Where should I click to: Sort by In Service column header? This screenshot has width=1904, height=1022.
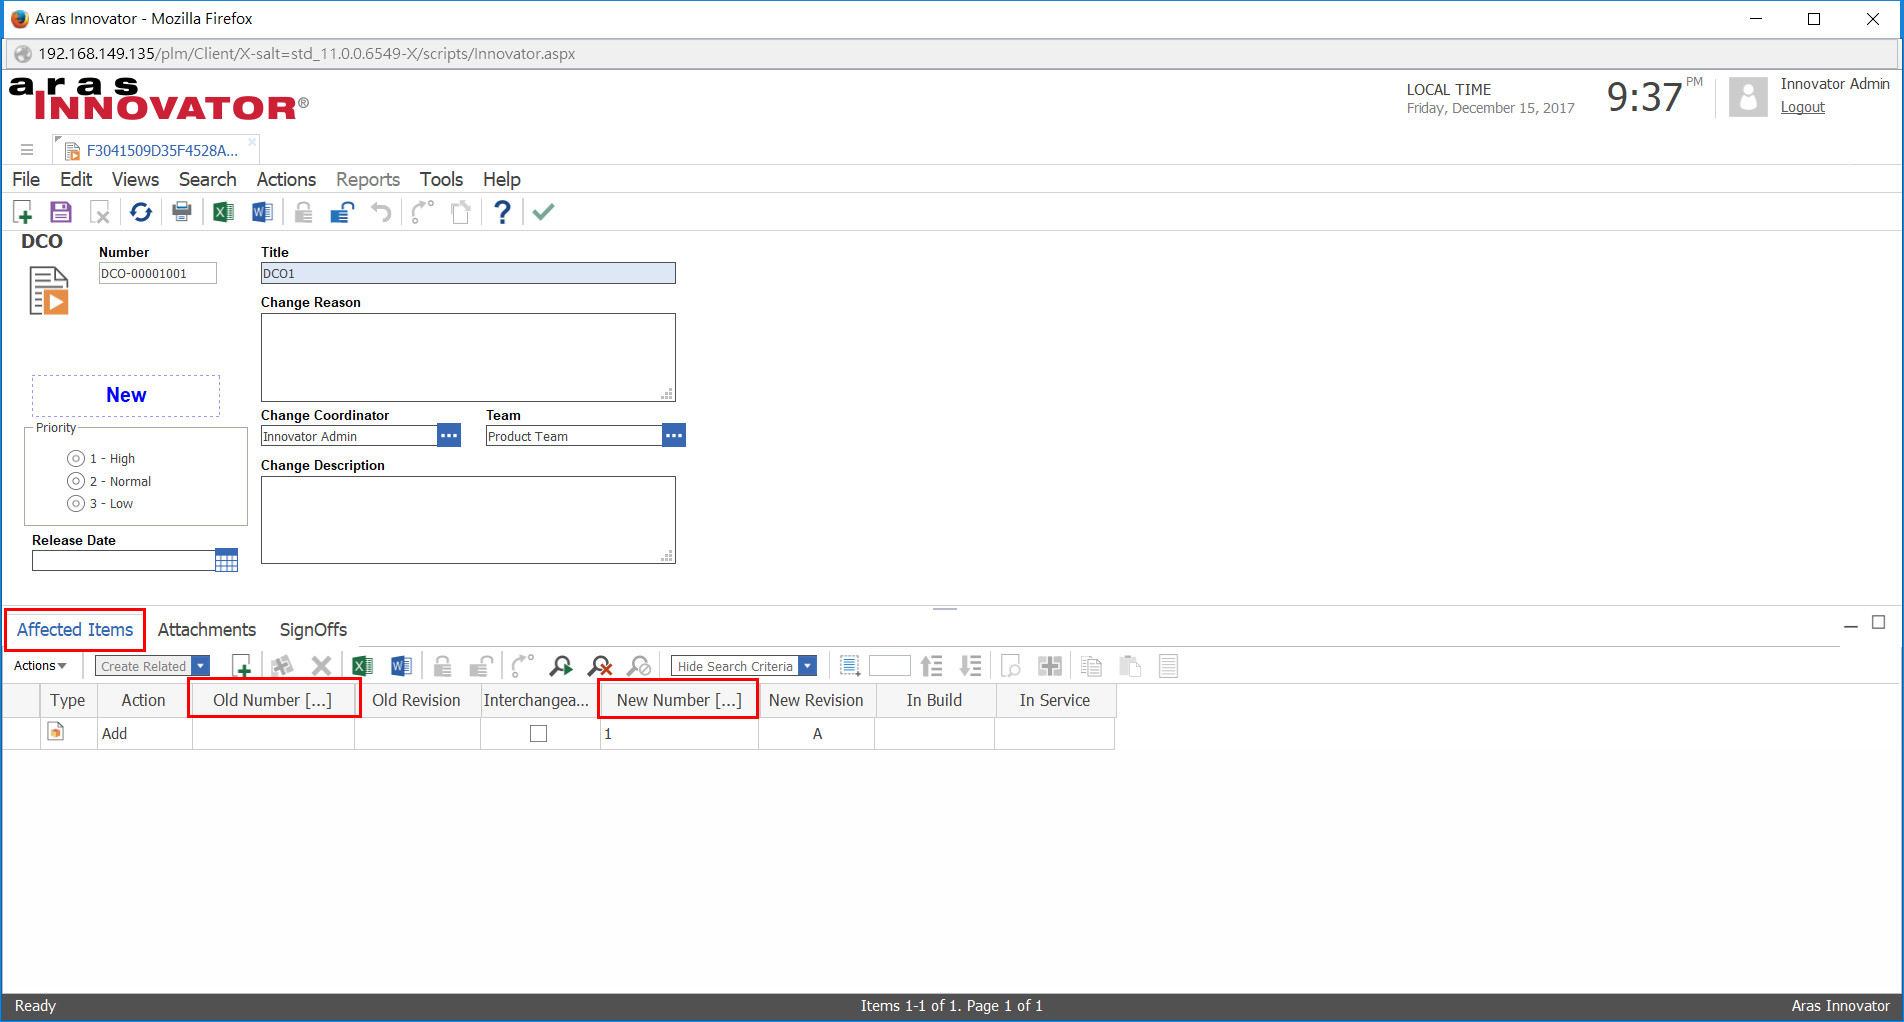[x=1055, y=701]
